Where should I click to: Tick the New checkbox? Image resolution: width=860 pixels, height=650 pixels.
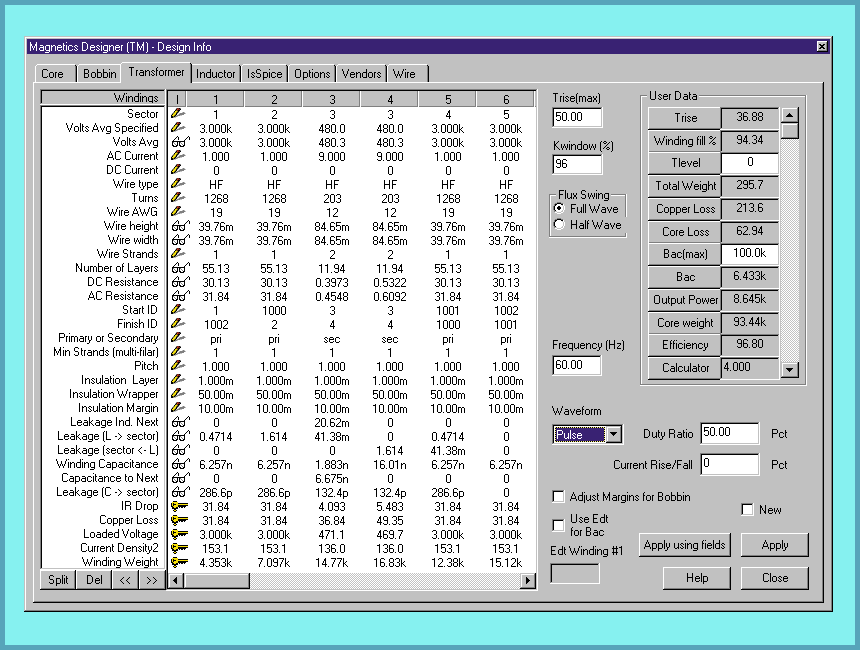pos(747,510)
